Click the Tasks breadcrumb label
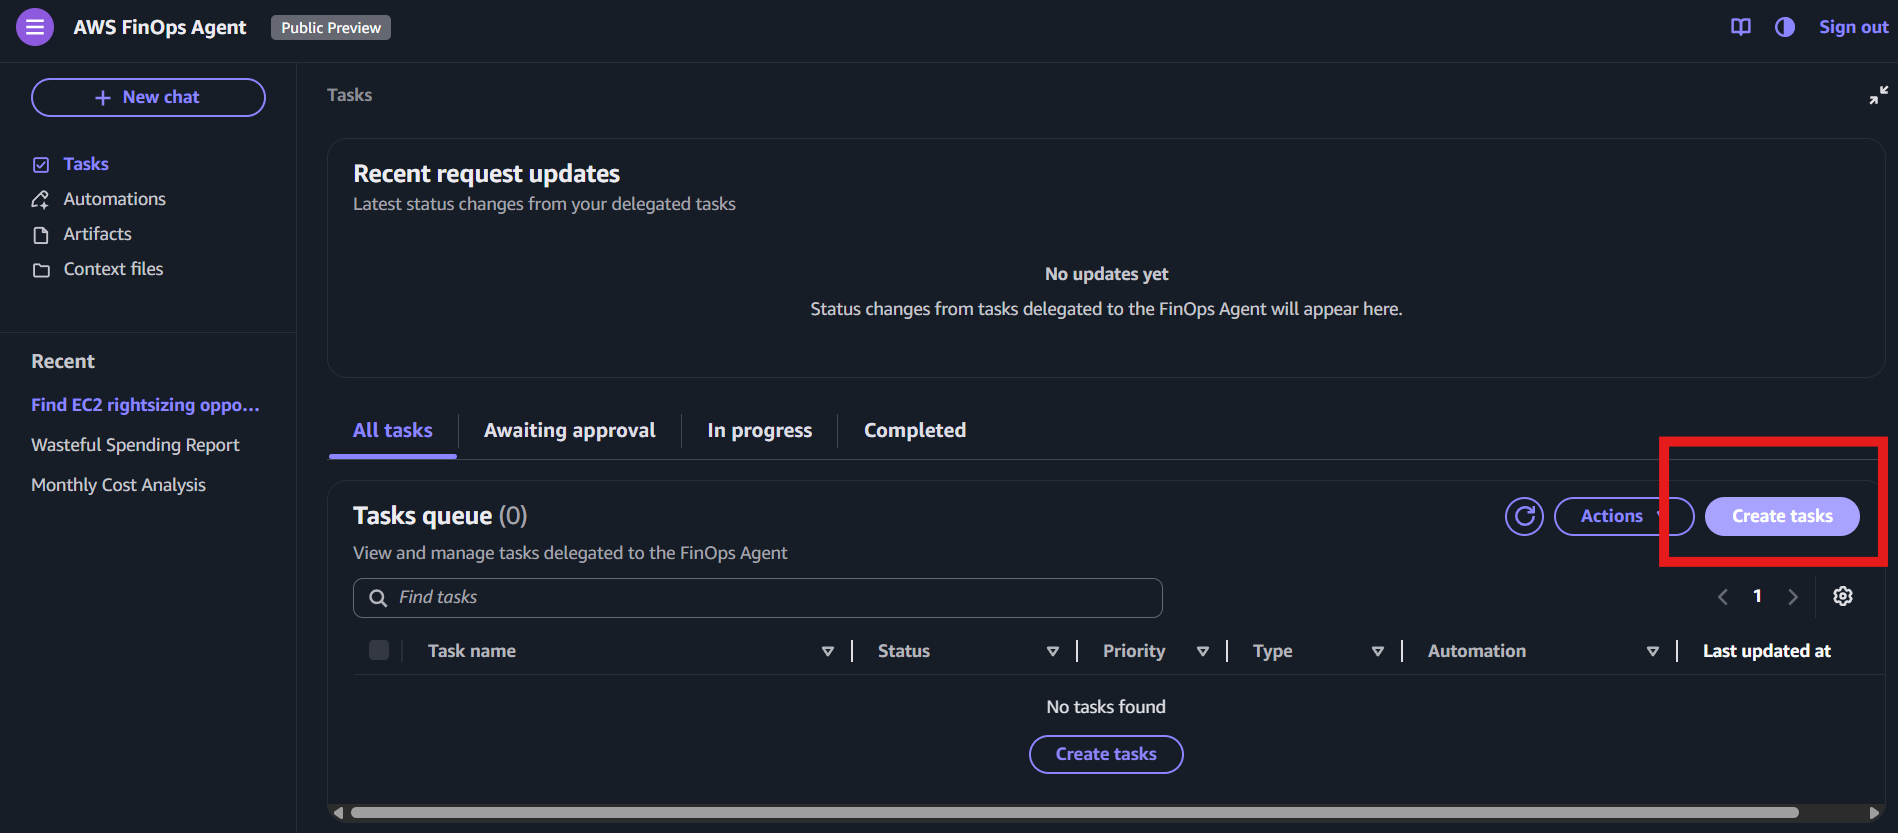Viewport: 1898px width, 833px height. pos(350,95)
